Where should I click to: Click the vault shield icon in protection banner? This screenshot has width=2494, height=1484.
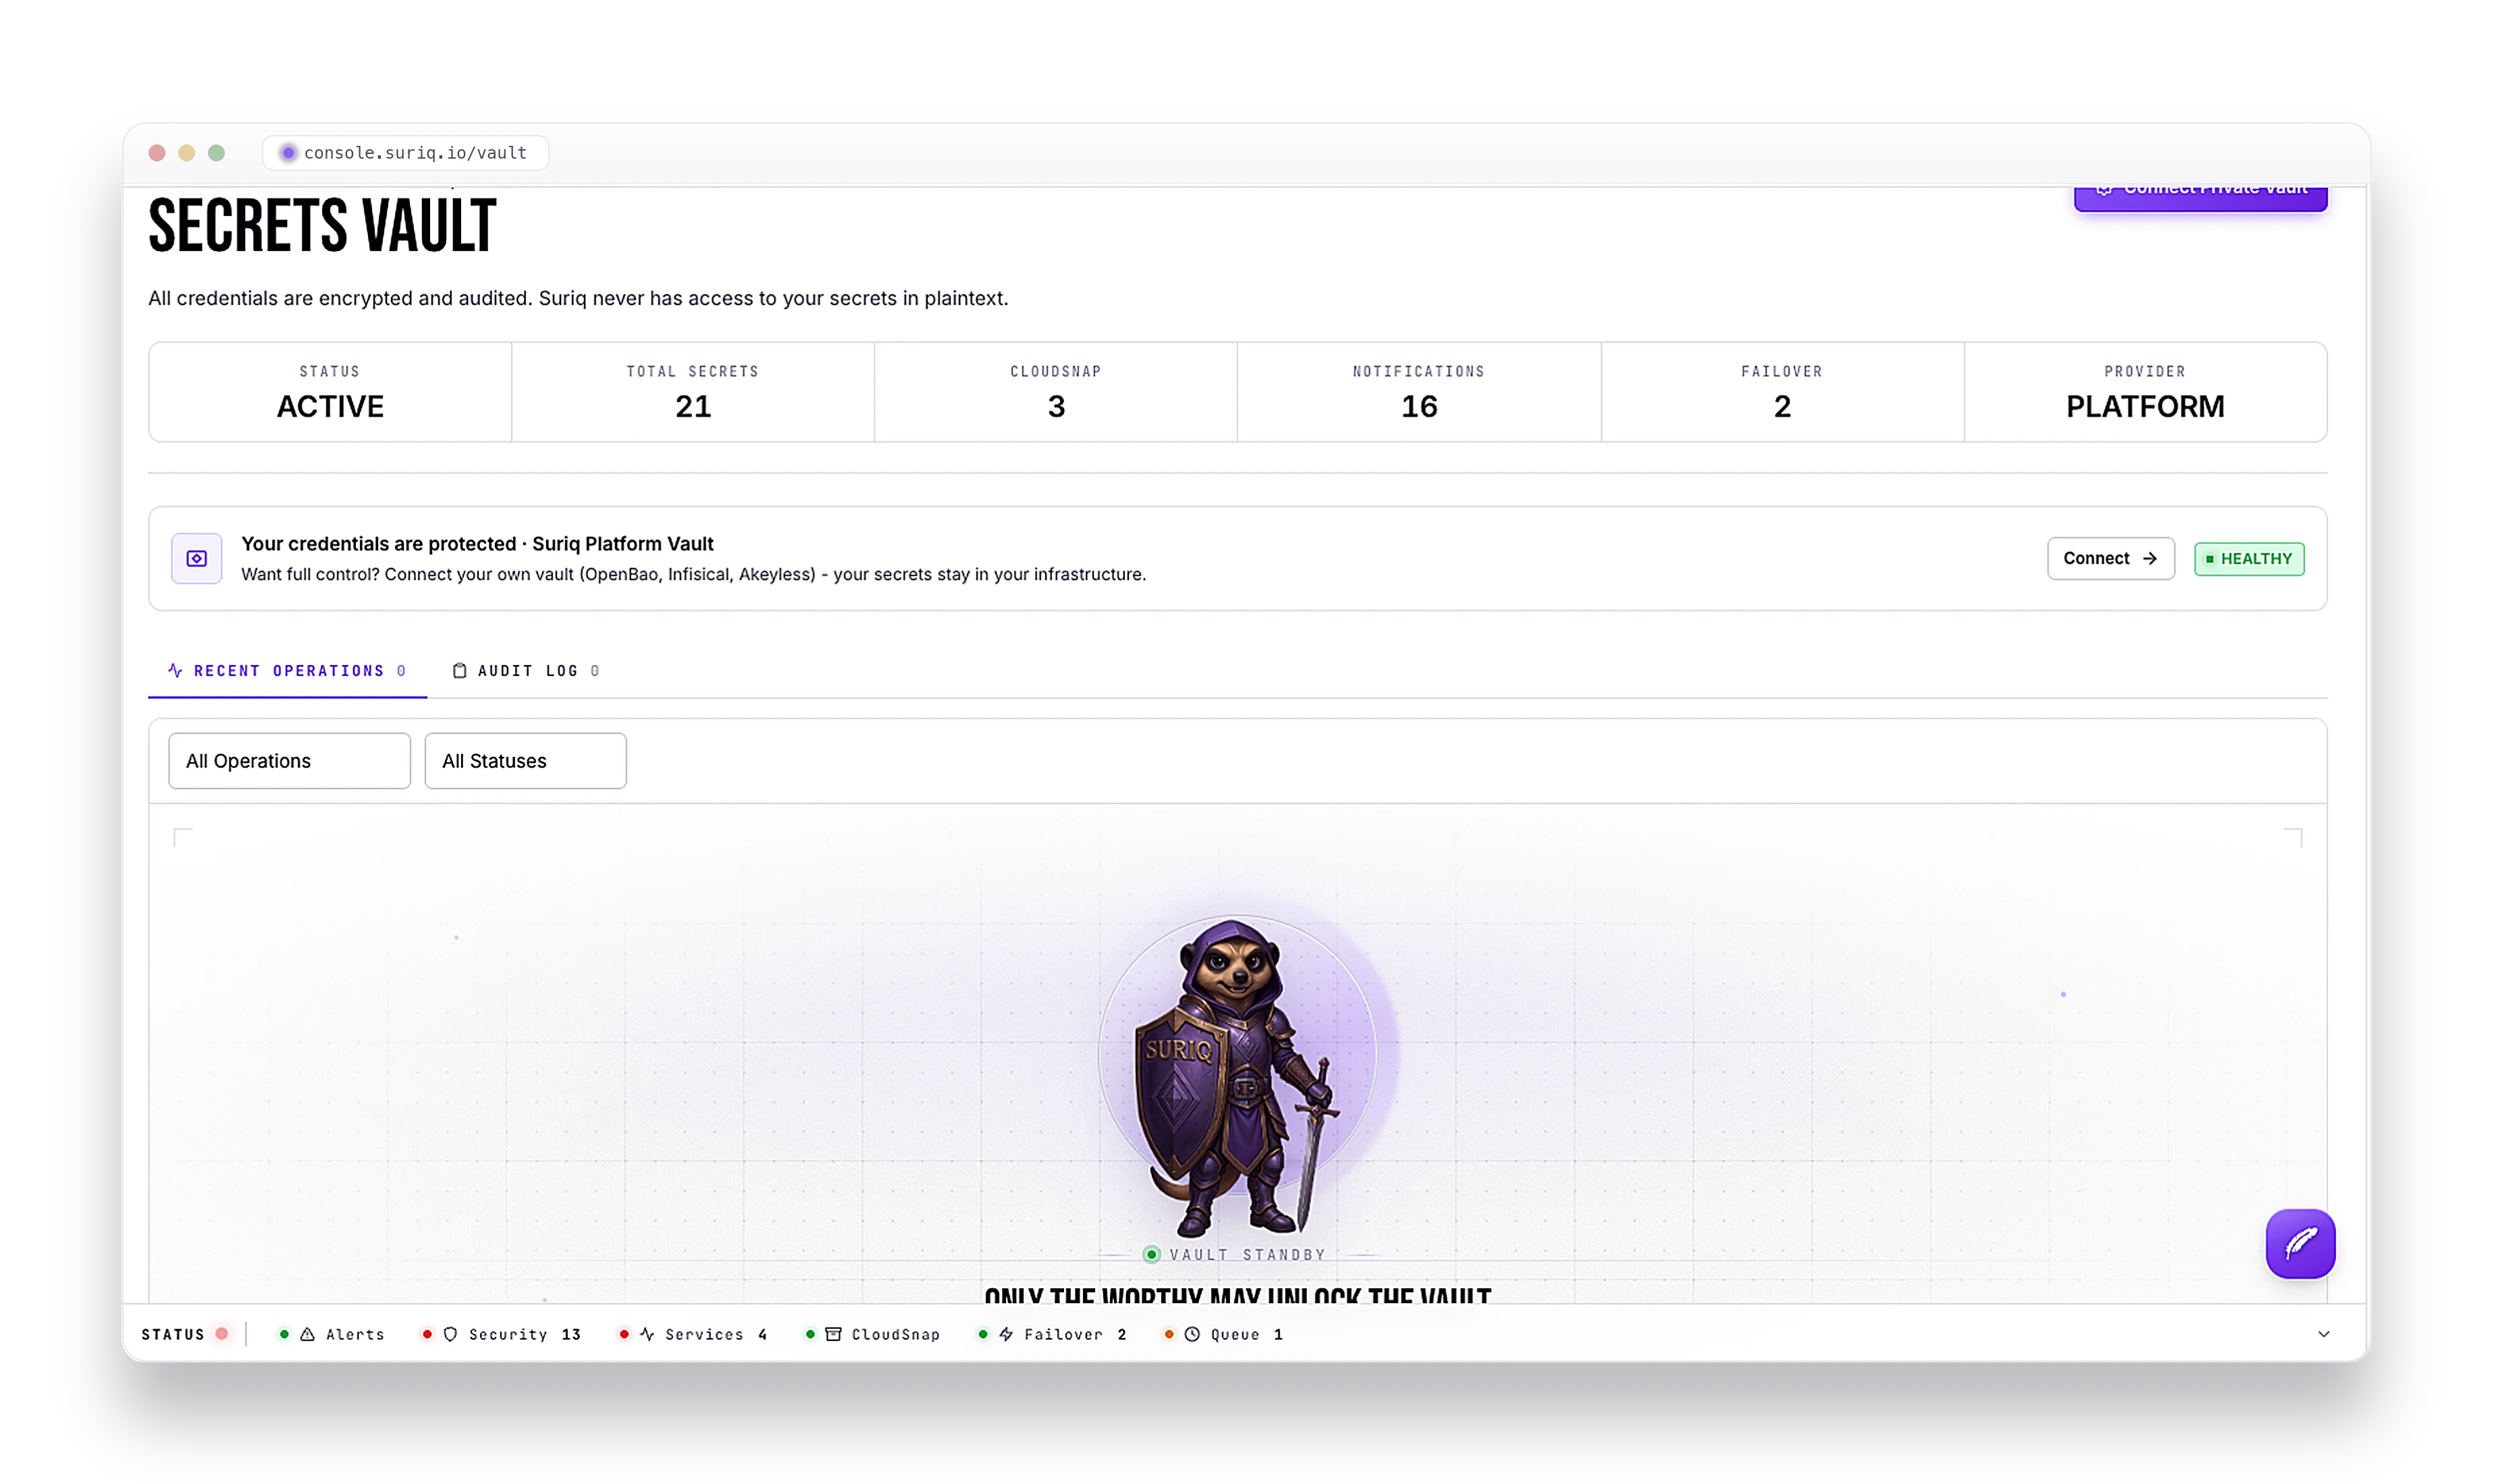click(197, 558)
